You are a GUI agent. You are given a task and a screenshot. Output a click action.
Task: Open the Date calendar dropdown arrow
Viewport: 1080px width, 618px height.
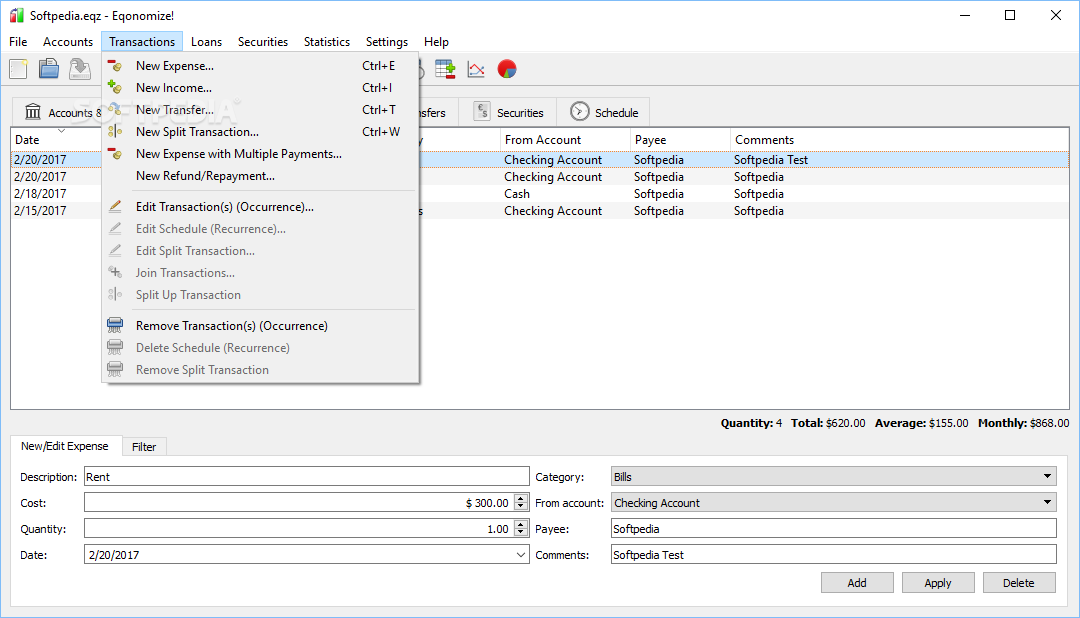pyautogui.click(x=521, y=555)
